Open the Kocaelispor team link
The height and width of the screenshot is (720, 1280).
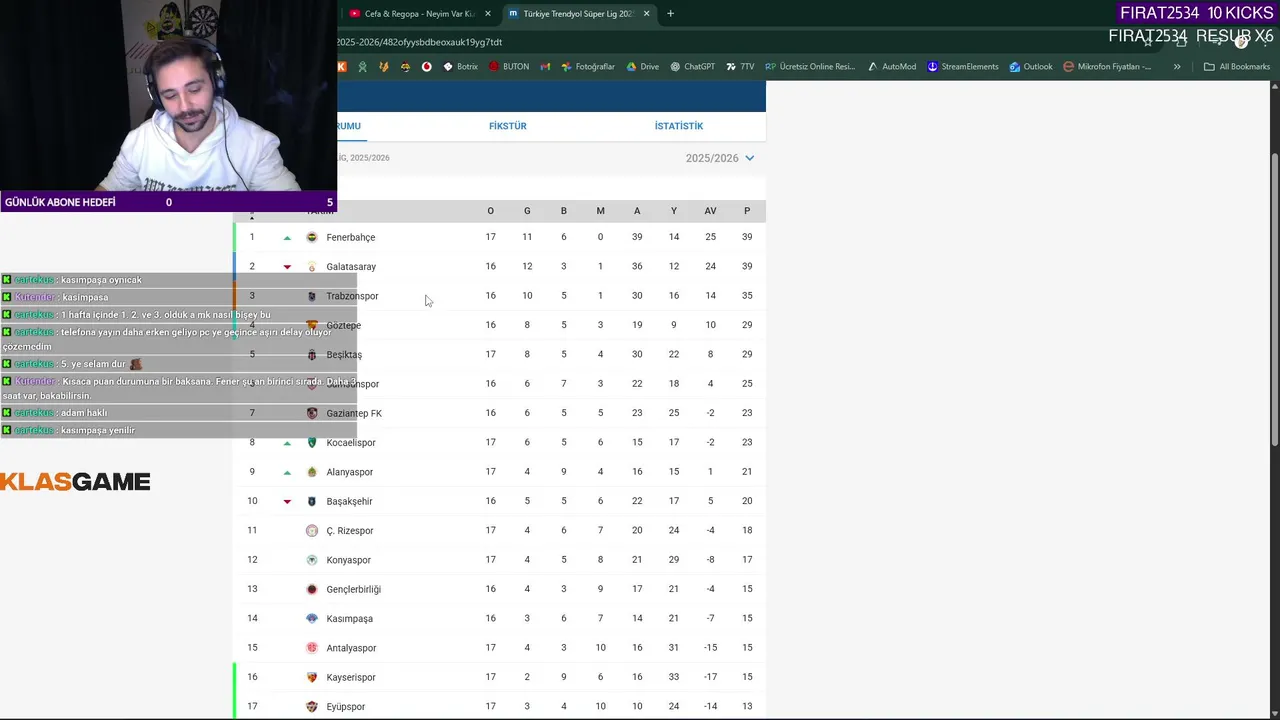click(351, 443)
